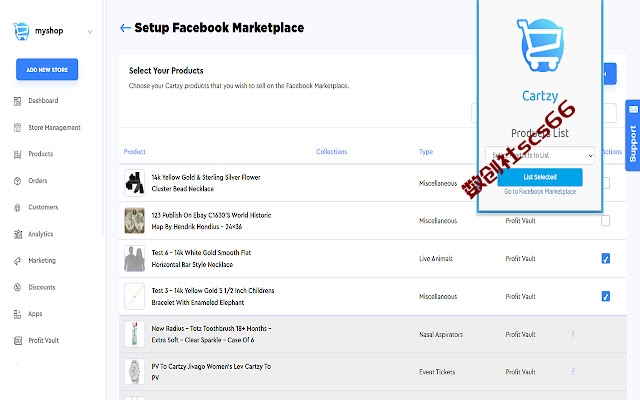Click Profit Vault cell in Event Tickets row
Image resolution: width=640 pixels, height=400 pixels.
(520, 372)
